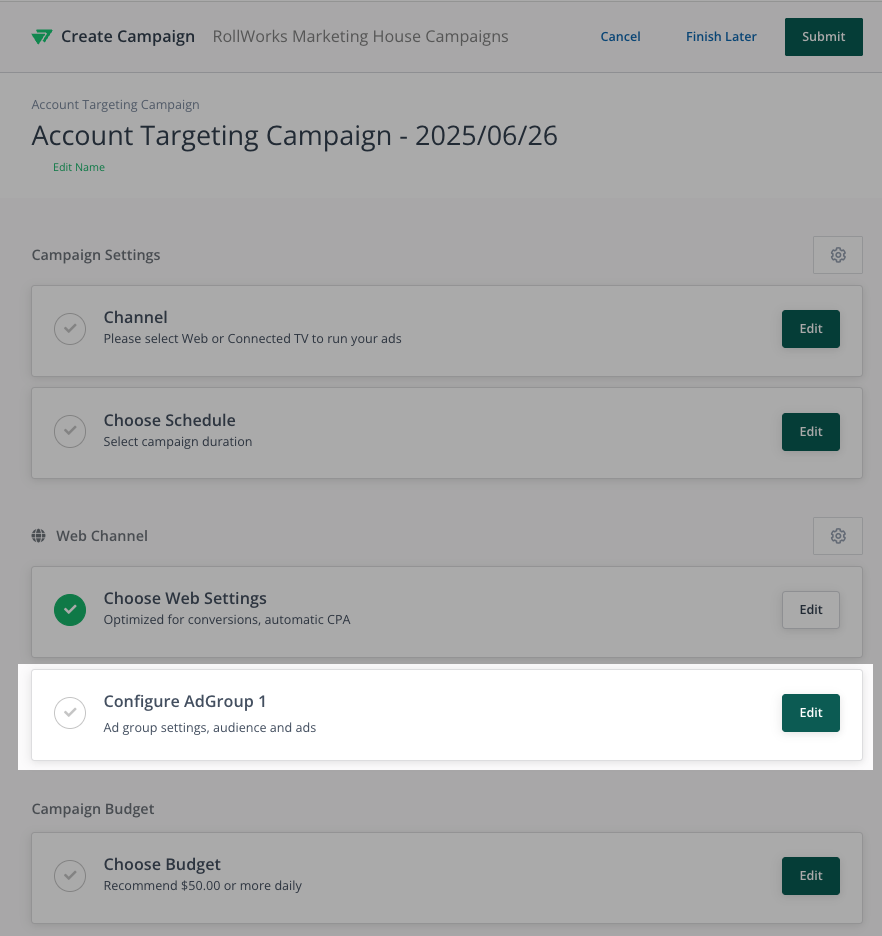Edit the Channel setting
The height and width of the screenshot is (936, 882).
coord(810,328)
